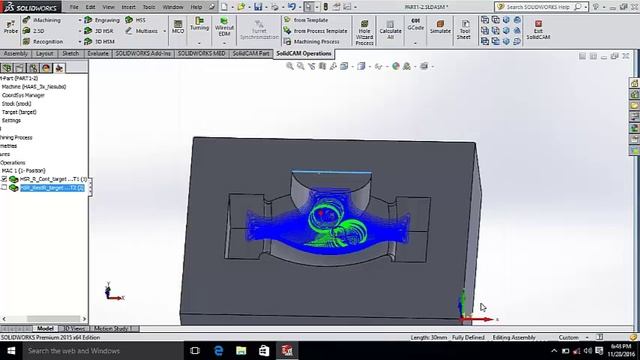The width and height of the screenshot is (640, 360).
Task: Click feature tree horizontal scrollbar
Action: click(x=53, y=319)
